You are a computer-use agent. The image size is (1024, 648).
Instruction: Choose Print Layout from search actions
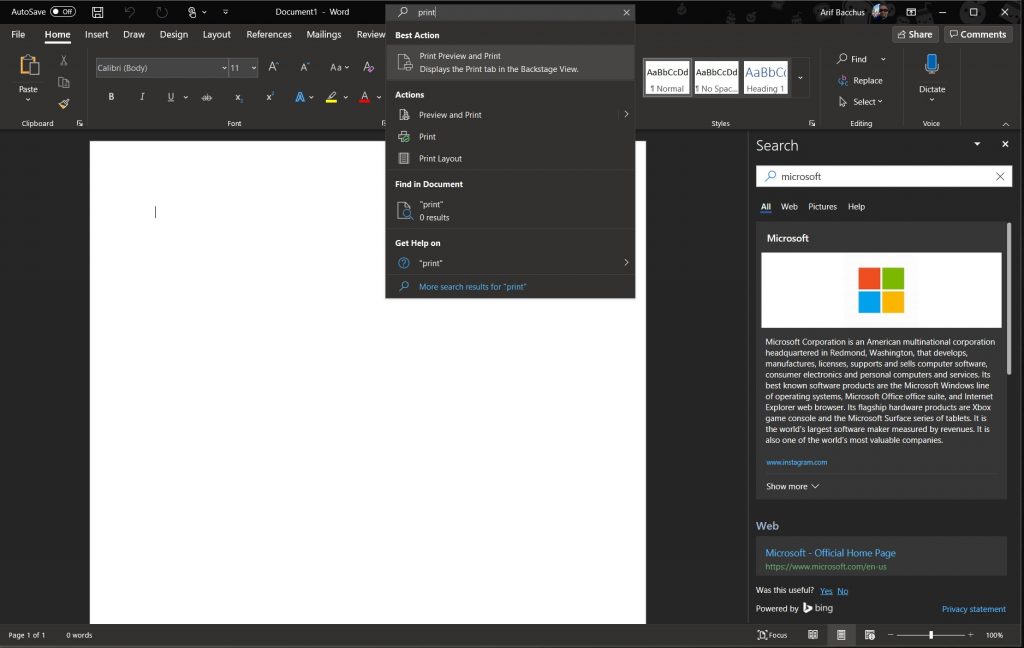pyautogui.click(x=440, y=158)
